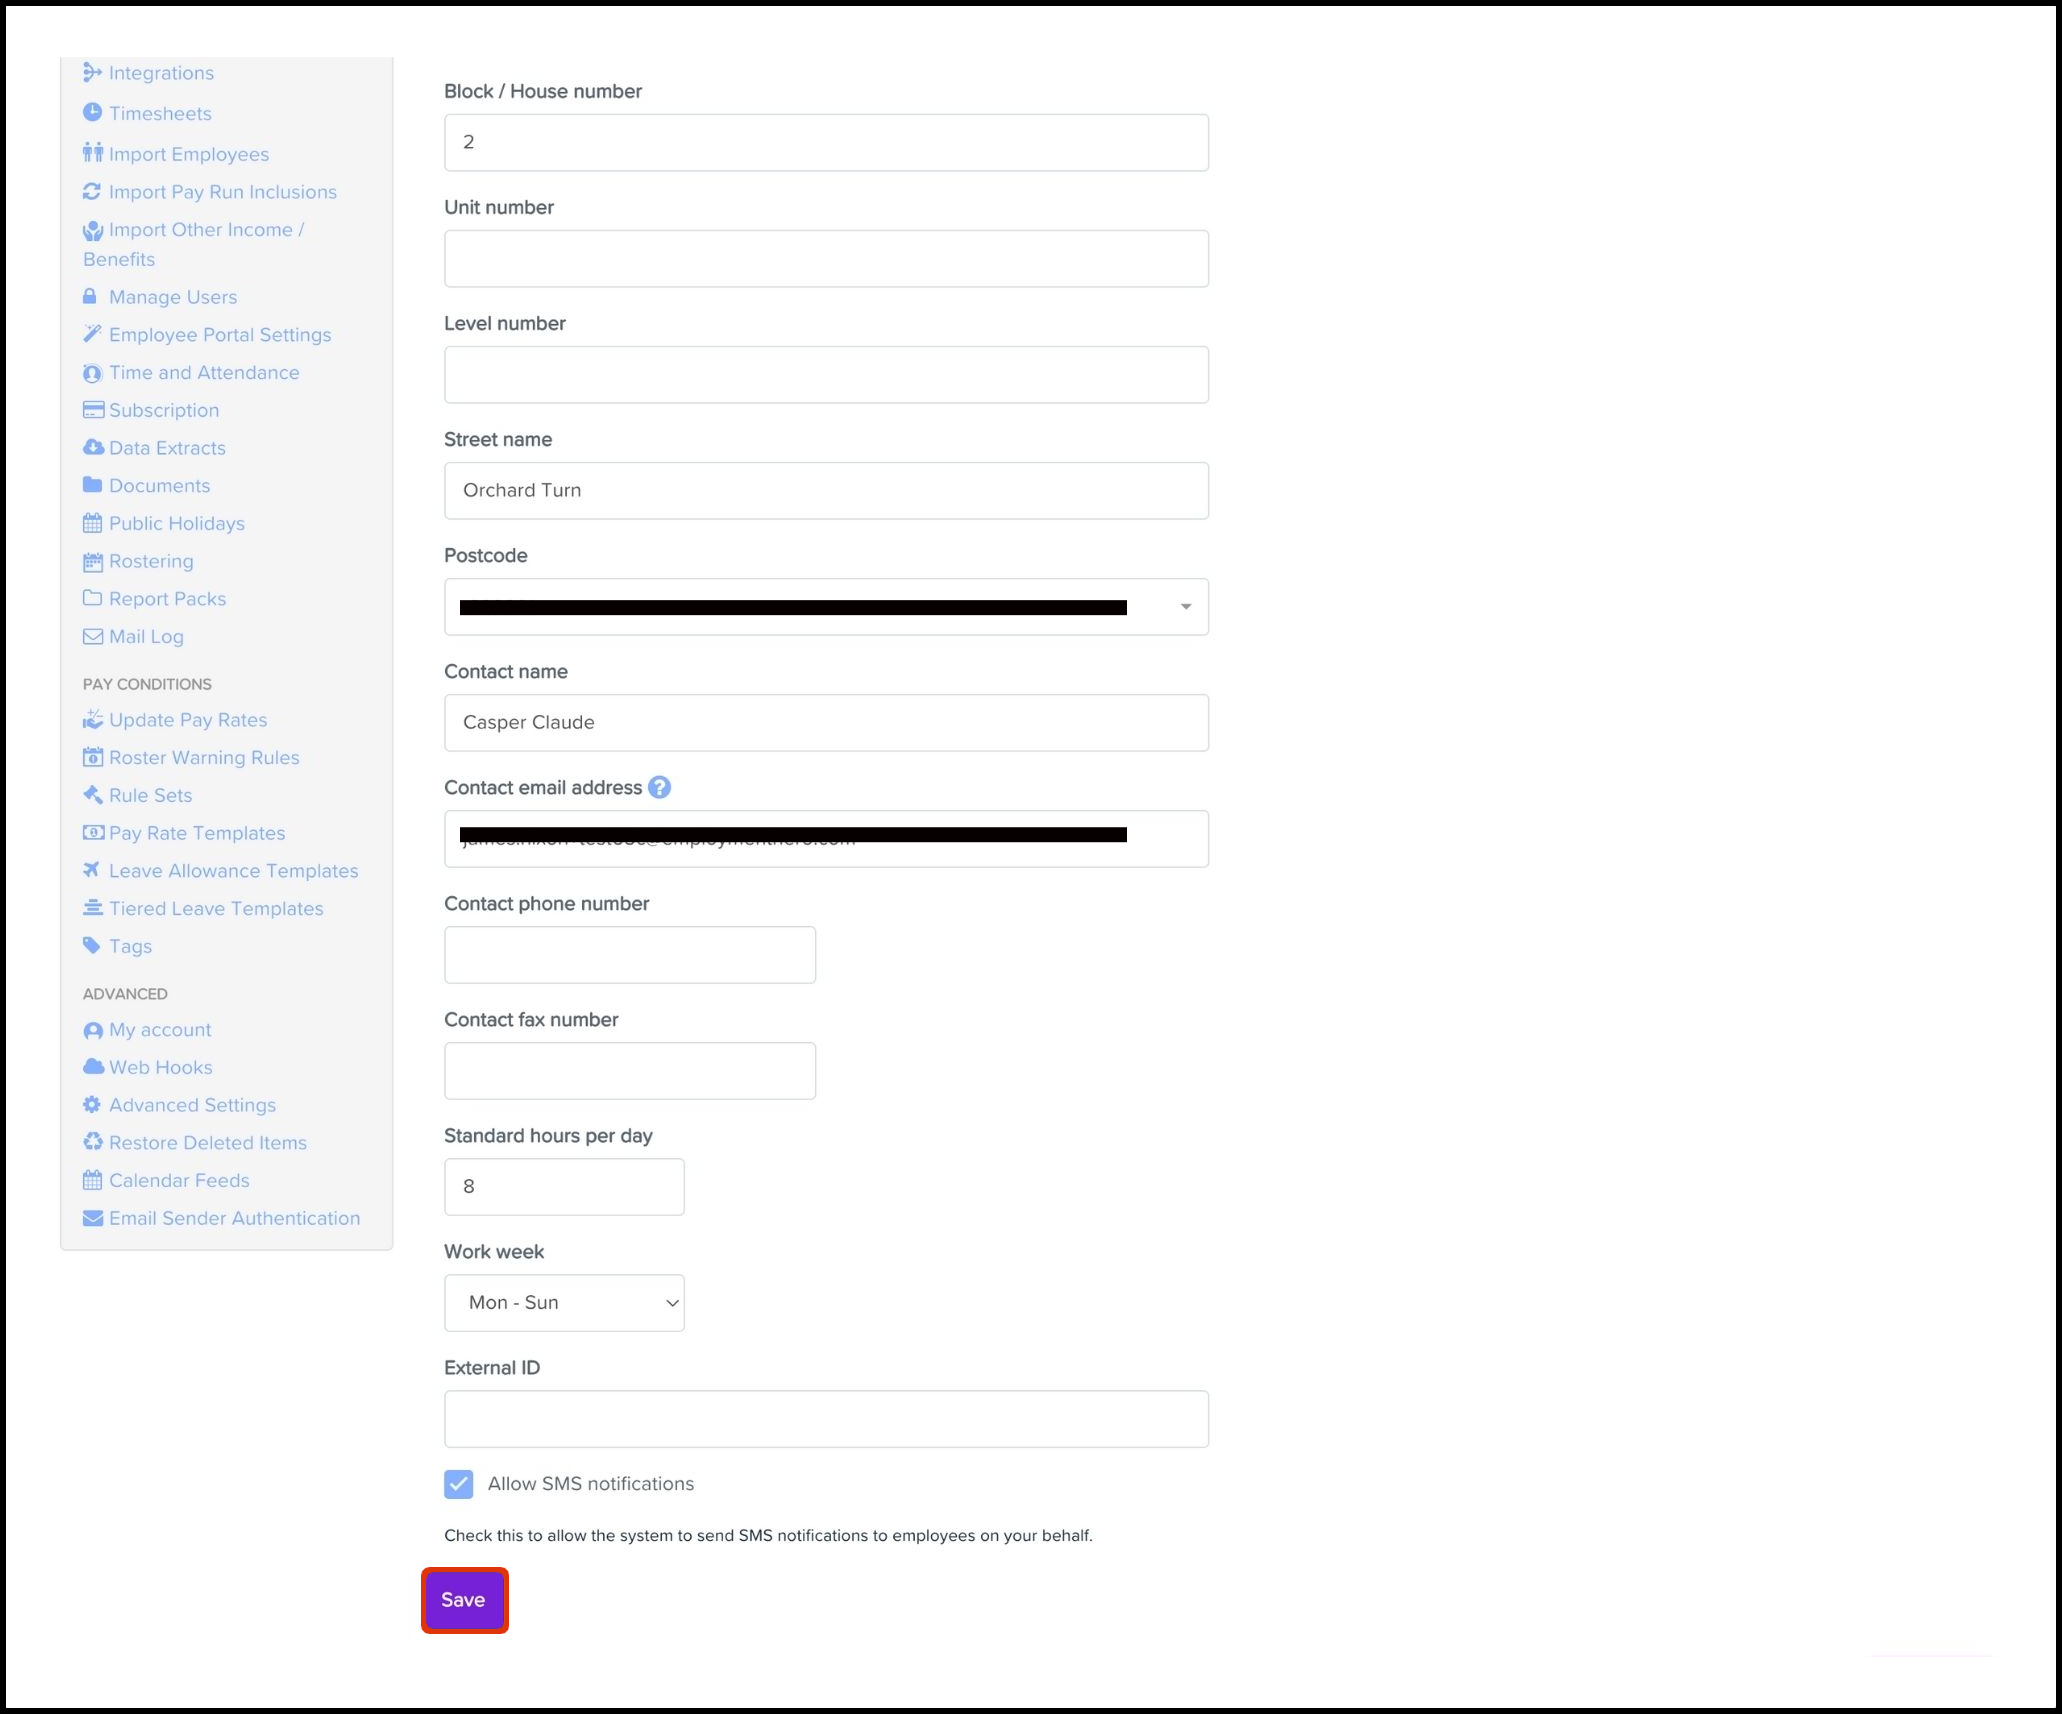Image resolution: width=2062 pixels, height=1714 pixels.
Task: Uncheck Allow SMS notifications checkbox
Action: tap(459, 1484)
